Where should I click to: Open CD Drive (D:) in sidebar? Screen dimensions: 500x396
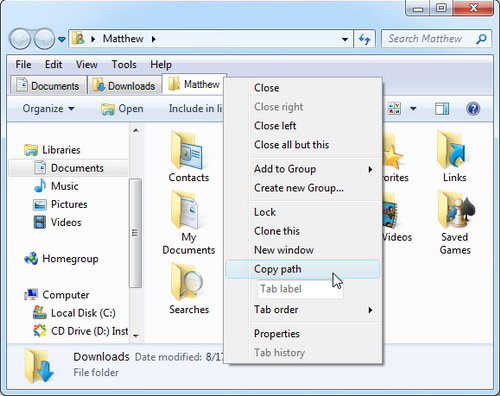coord(80,331)
